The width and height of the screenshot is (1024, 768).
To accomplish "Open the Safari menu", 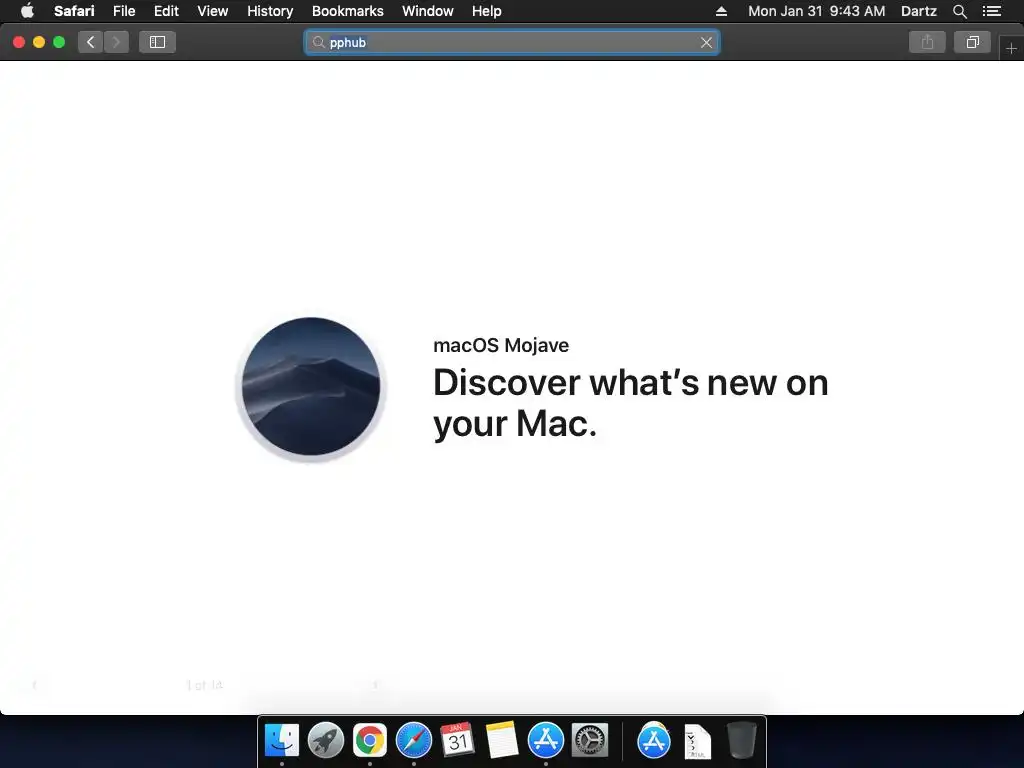I will click(x=74, y=11).
